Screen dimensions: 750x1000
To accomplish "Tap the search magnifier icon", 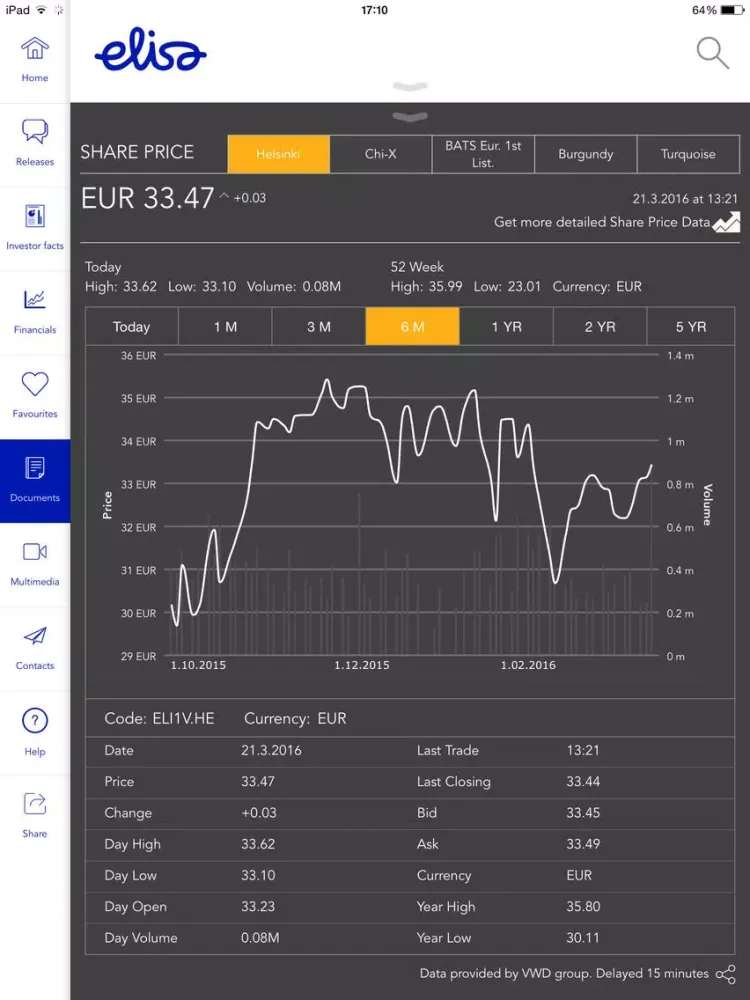I will (712, 52).
